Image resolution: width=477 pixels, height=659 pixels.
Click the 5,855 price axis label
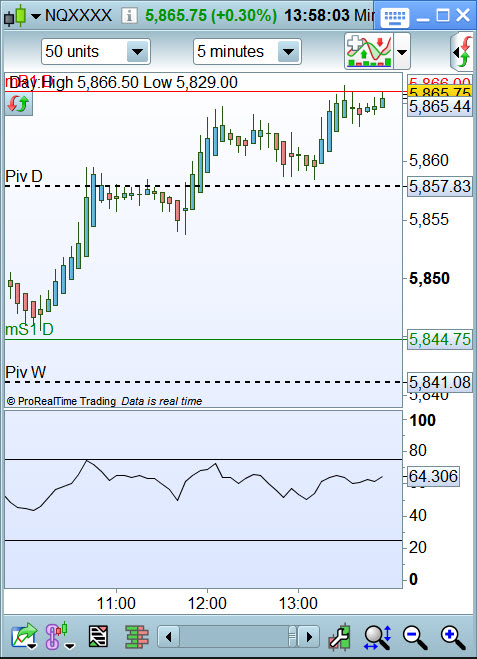pos(429,219)
